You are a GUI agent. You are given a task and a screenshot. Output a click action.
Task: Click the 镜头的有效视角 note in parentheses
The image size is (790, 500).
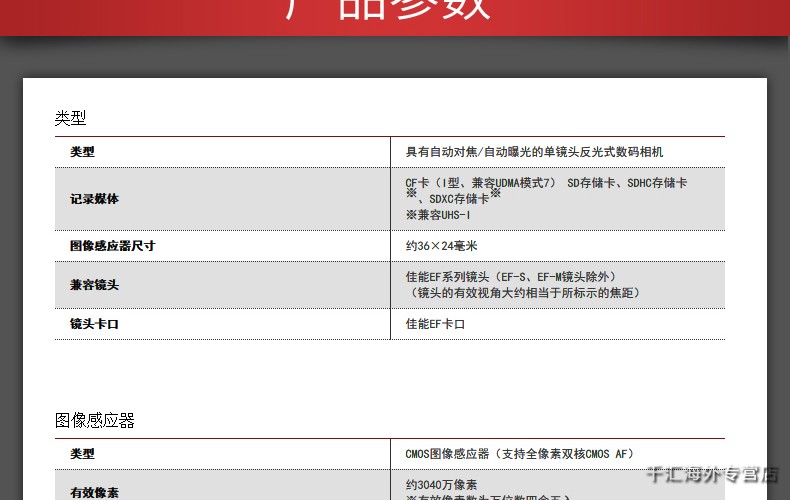tap(524, 293)
